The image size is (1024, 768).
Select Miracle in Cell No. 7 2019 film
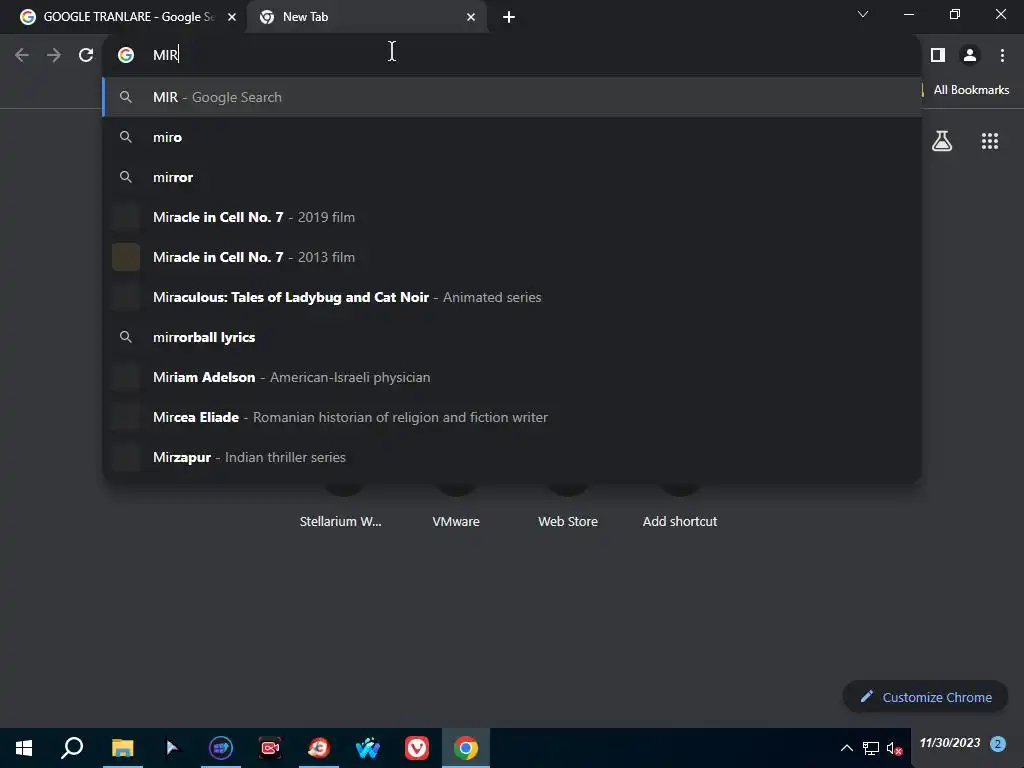point(512,217)
